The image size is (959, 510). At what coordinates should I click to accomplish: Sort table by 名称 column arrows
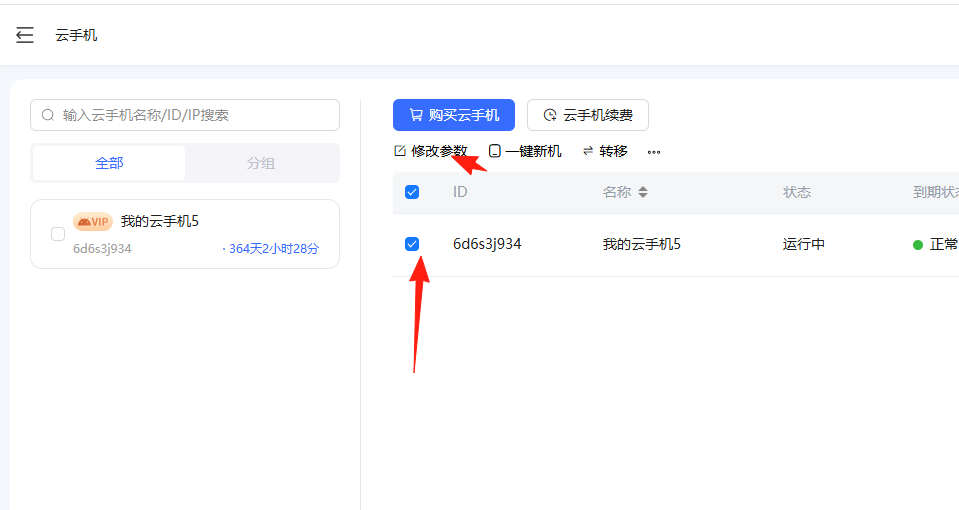[x=643, y=192]
